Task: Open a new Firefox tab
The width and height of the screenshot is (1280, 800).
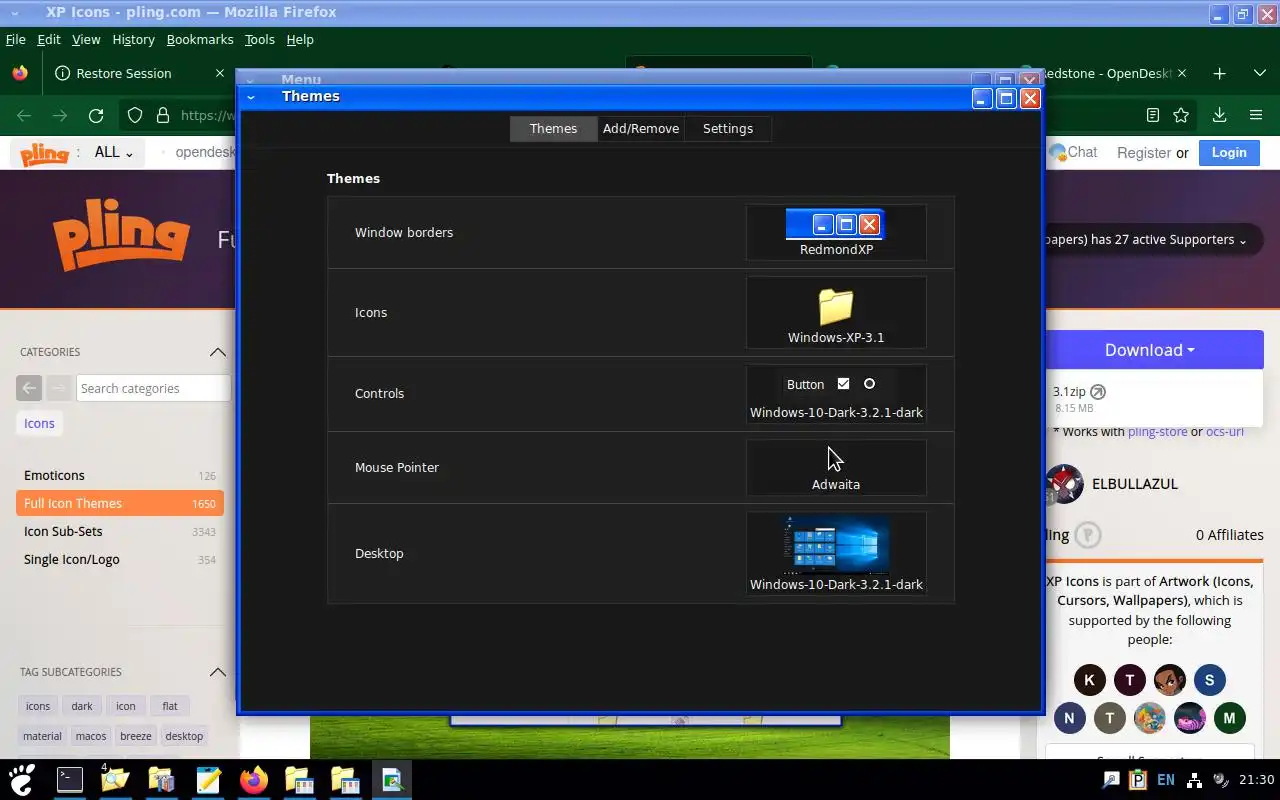Action: coord(1219,73)
